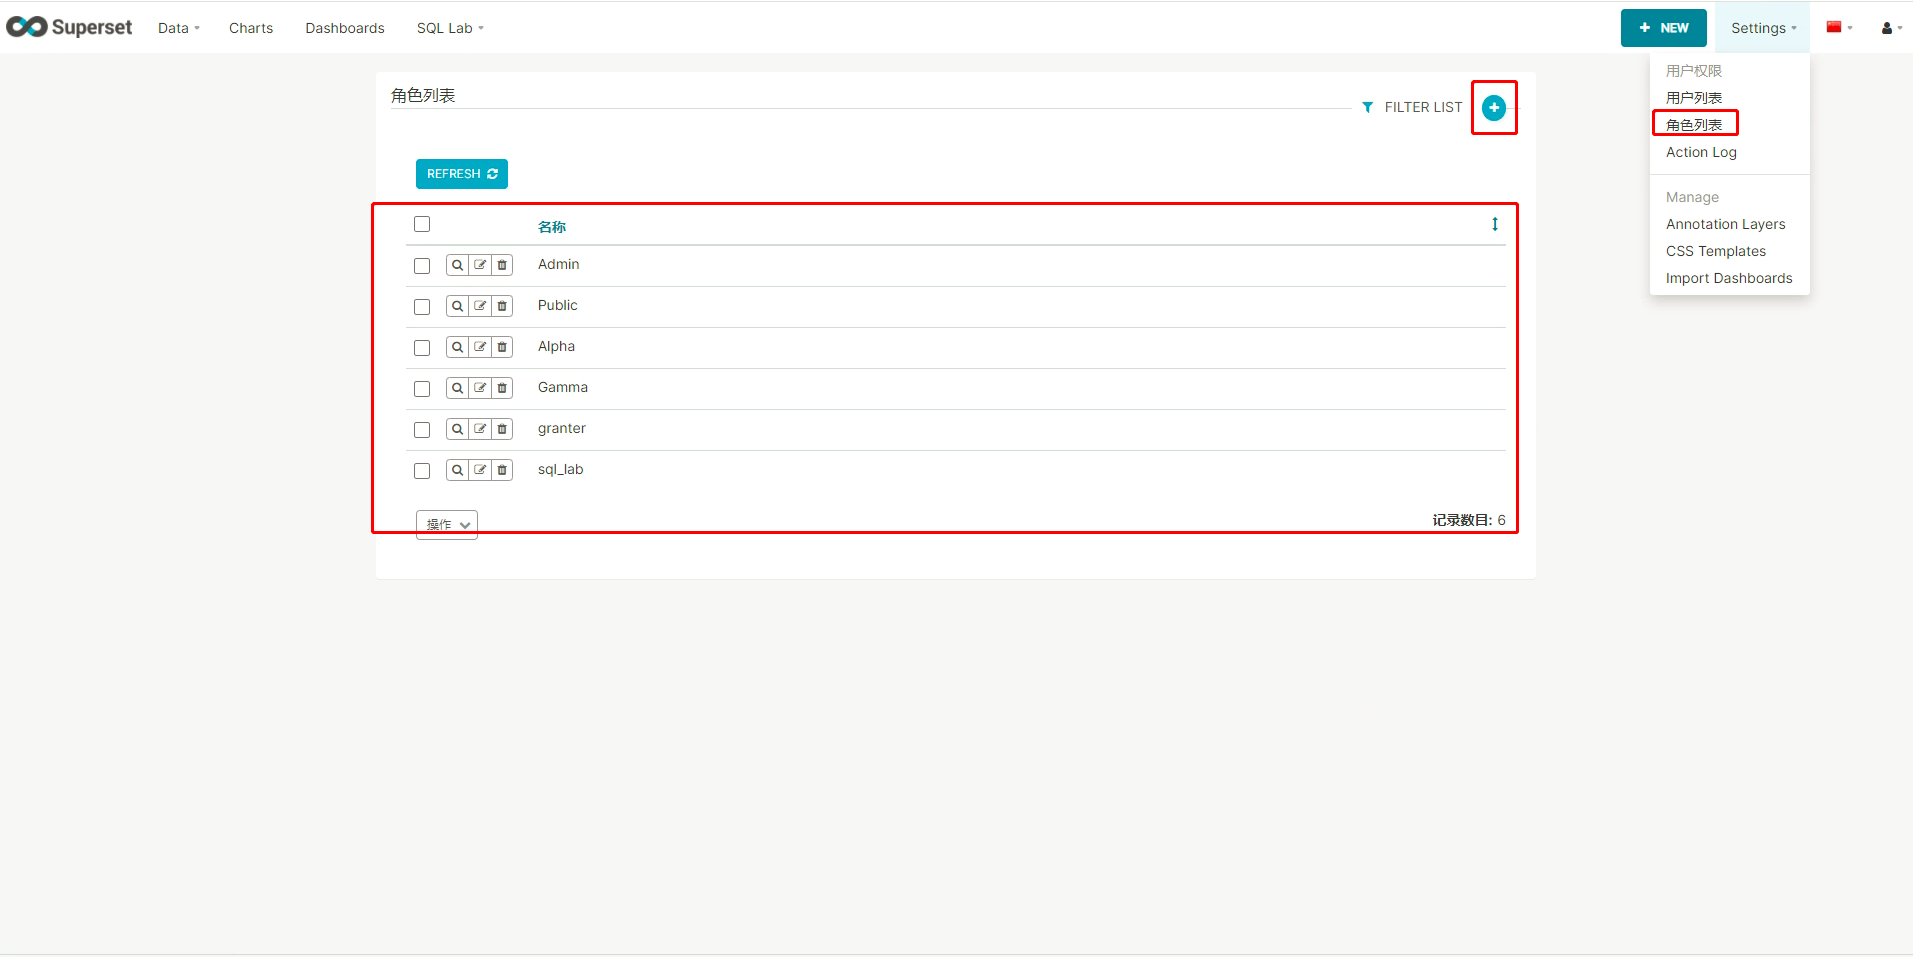Go to Charts page
Screen dimensions: 1913x957
pos(251,28)
